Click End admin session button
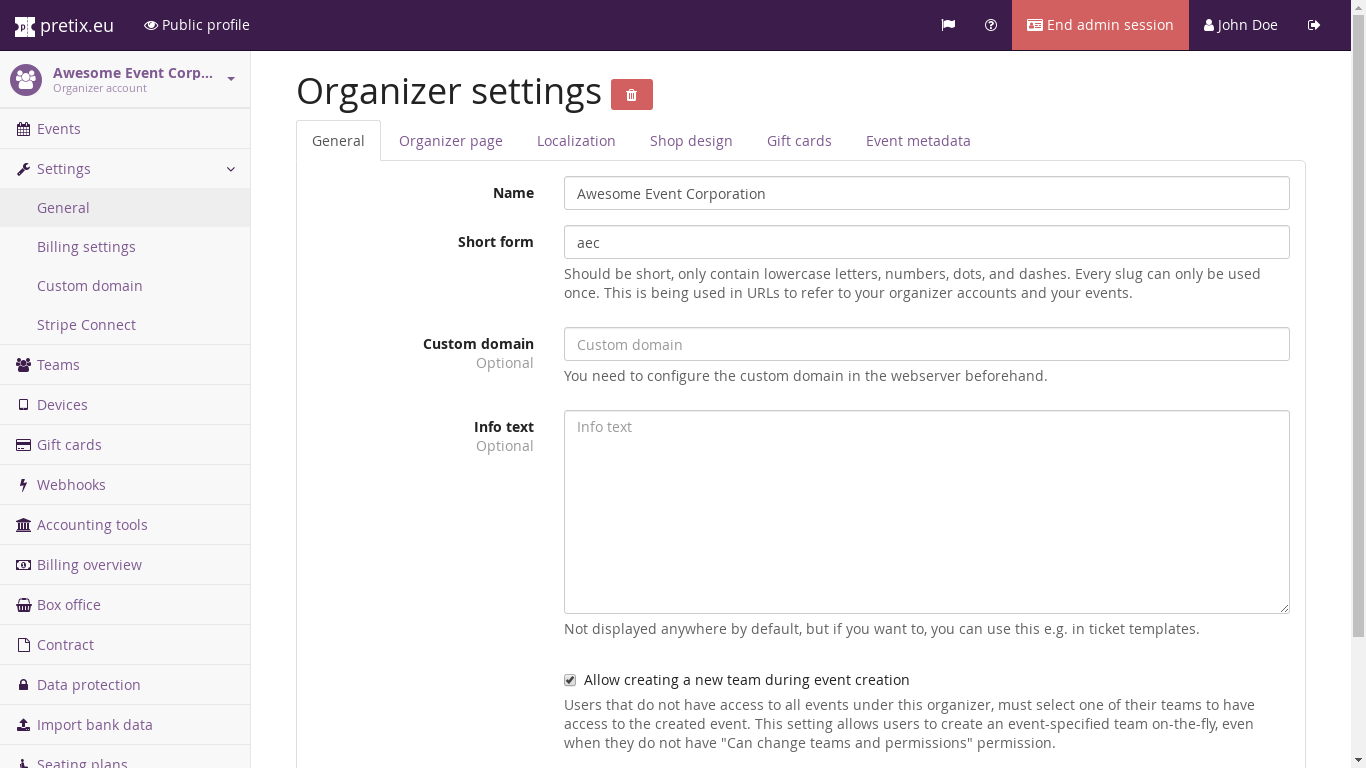 1100,25
